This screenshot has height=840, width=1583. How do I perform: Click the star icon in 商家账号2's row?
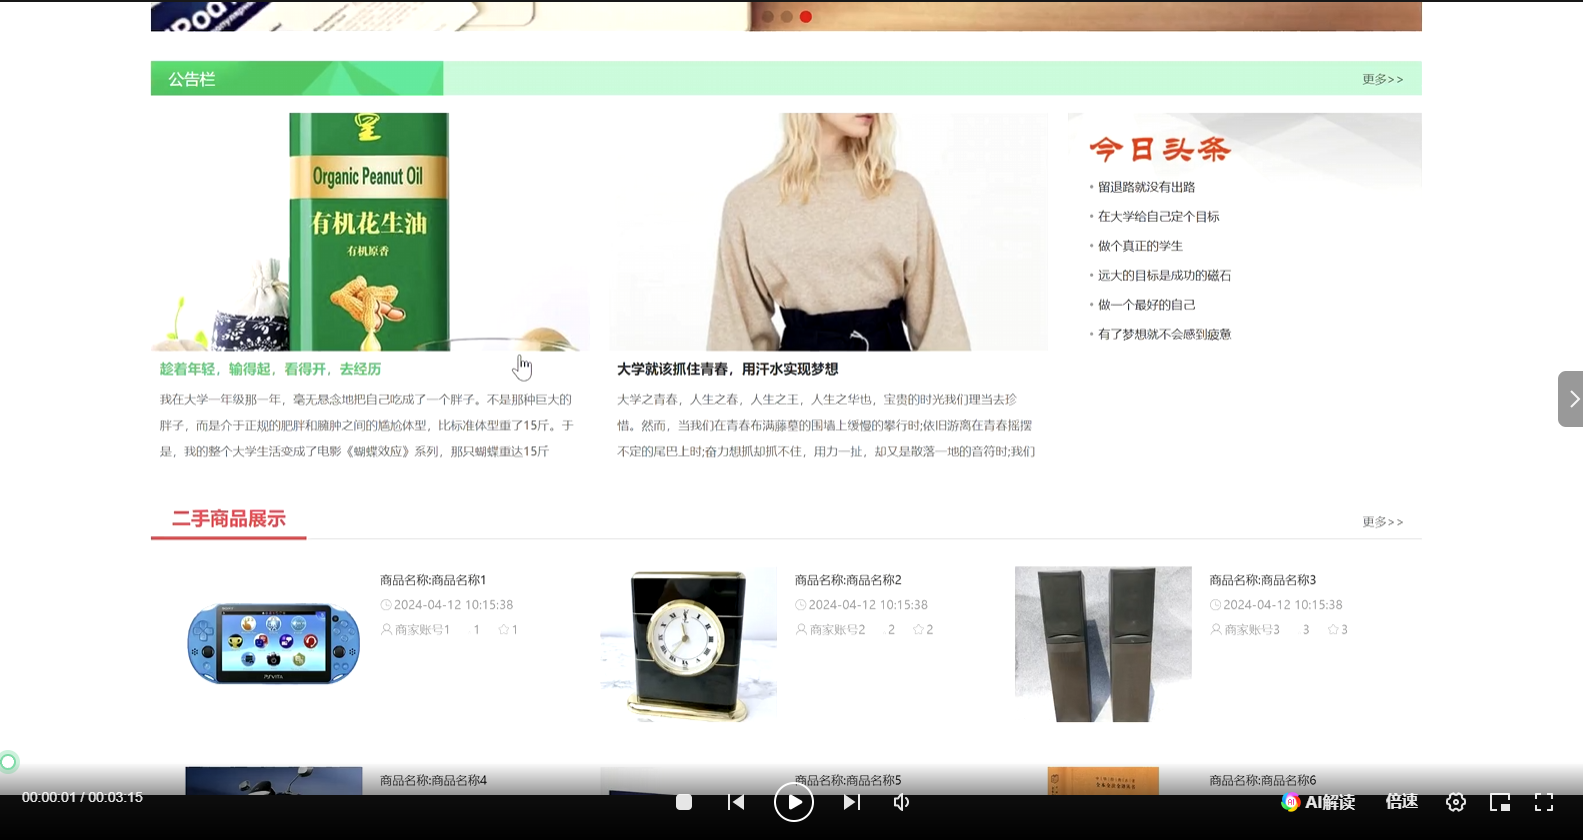(918, 630)
